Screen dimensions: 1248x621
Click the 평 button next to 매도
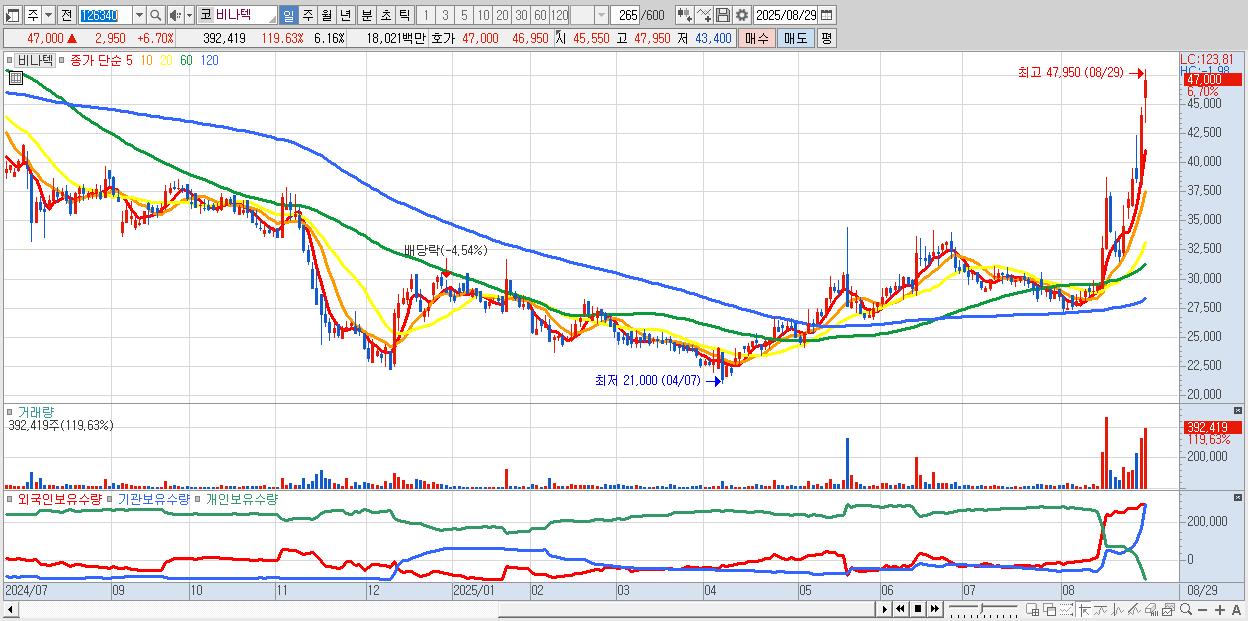[826, 38]
